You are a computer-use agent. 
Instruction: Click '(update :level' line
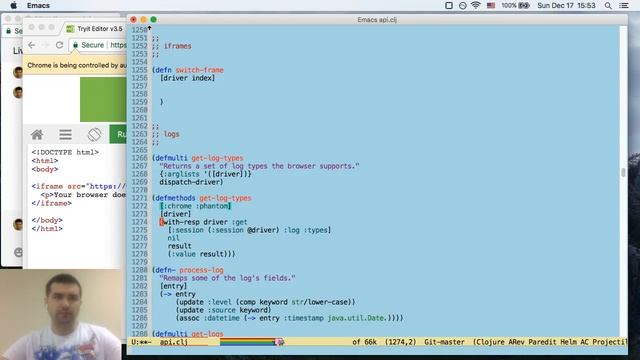265,302
